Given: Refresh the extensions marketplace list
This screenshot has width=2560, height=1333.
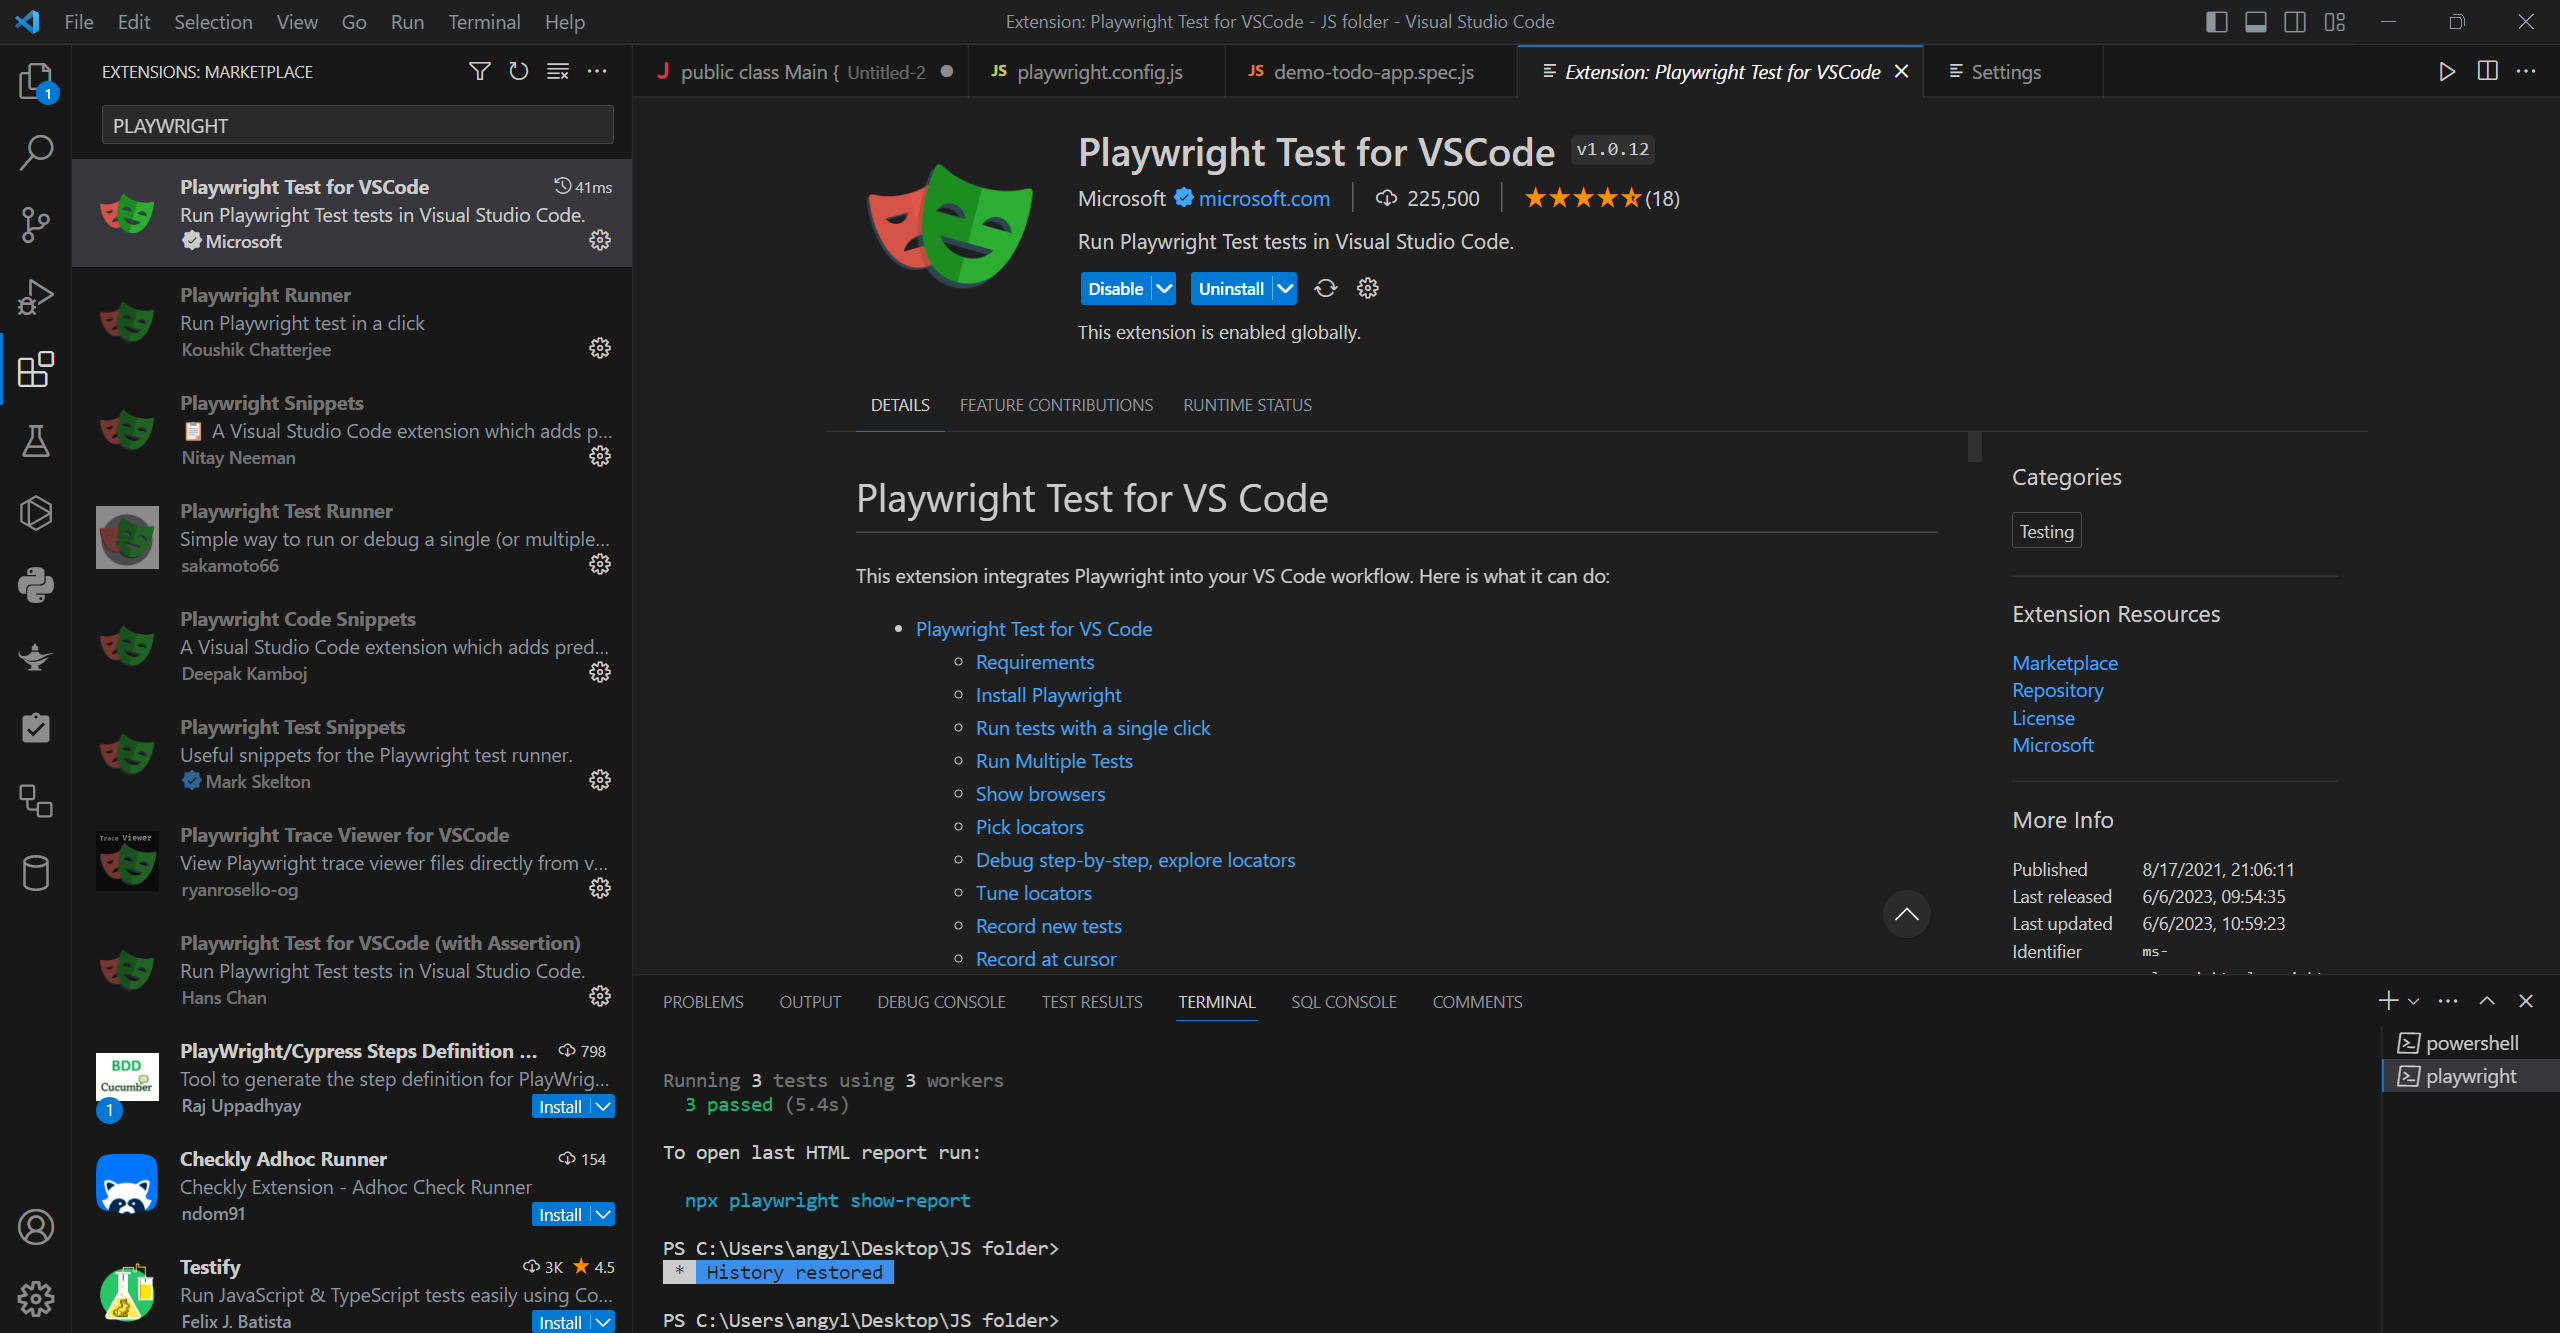Looking at the screenshot, I should [518, 71].
